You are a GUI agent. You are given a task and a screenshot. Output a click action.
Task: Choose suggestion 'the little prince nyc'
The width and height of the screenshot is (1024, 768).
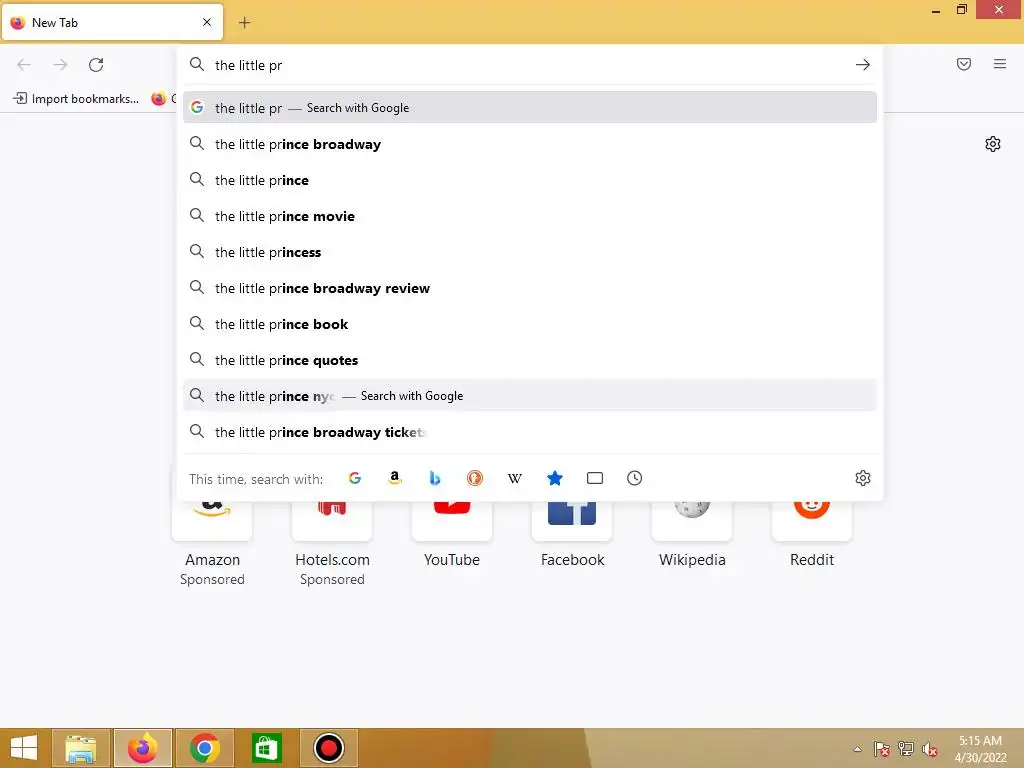(x=530, y=396)
